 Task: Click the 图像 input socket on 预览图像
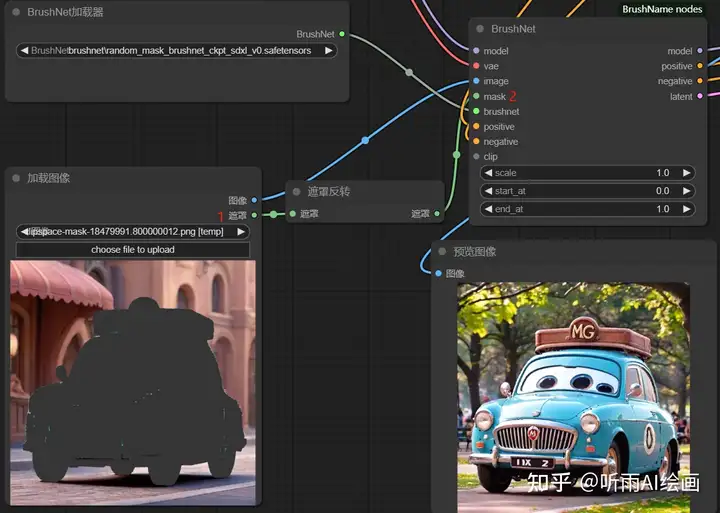(438, 273)
